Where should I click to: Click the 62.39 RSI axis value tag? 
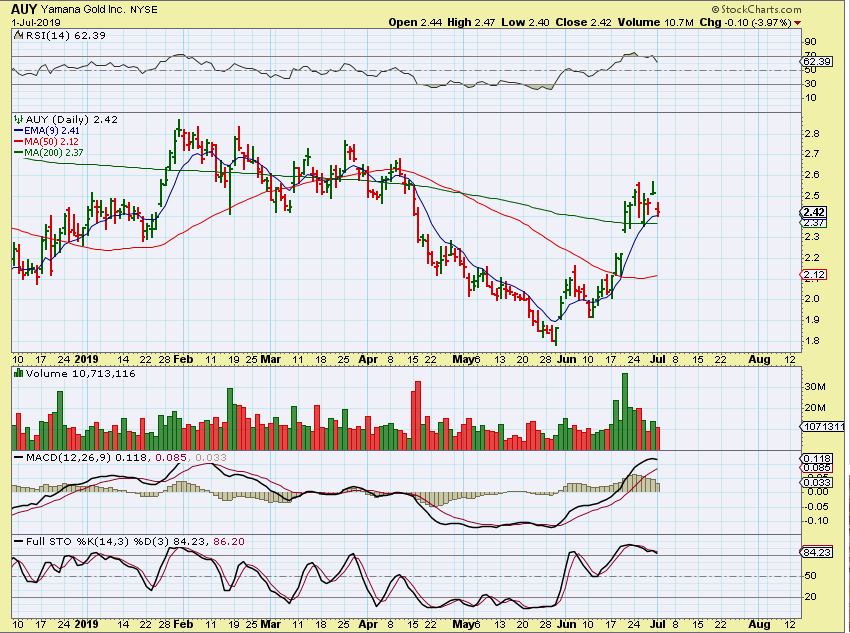click(x=817, y=62)
